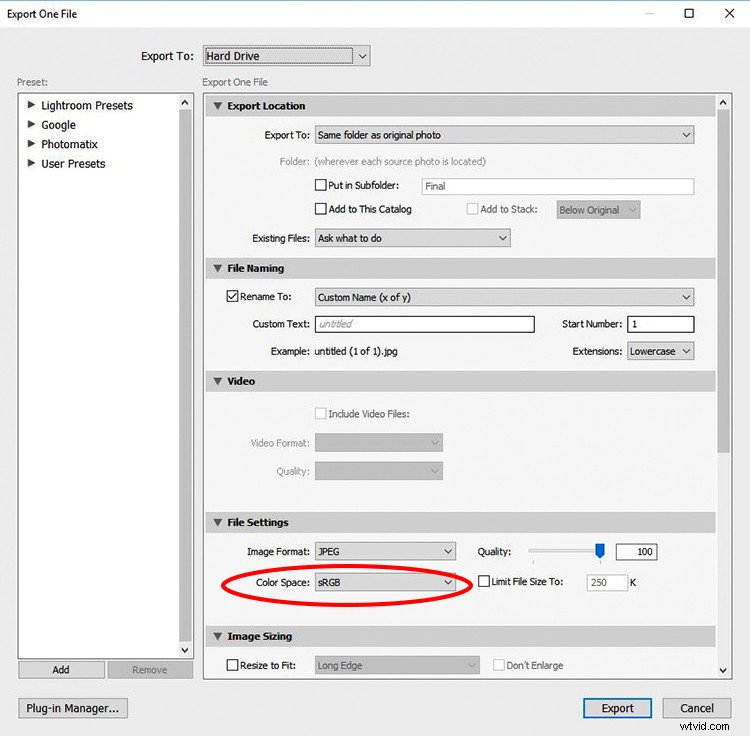Collapse the File Settings section triangle
This screenshot has height=736, width=750.
click(217, 522)
